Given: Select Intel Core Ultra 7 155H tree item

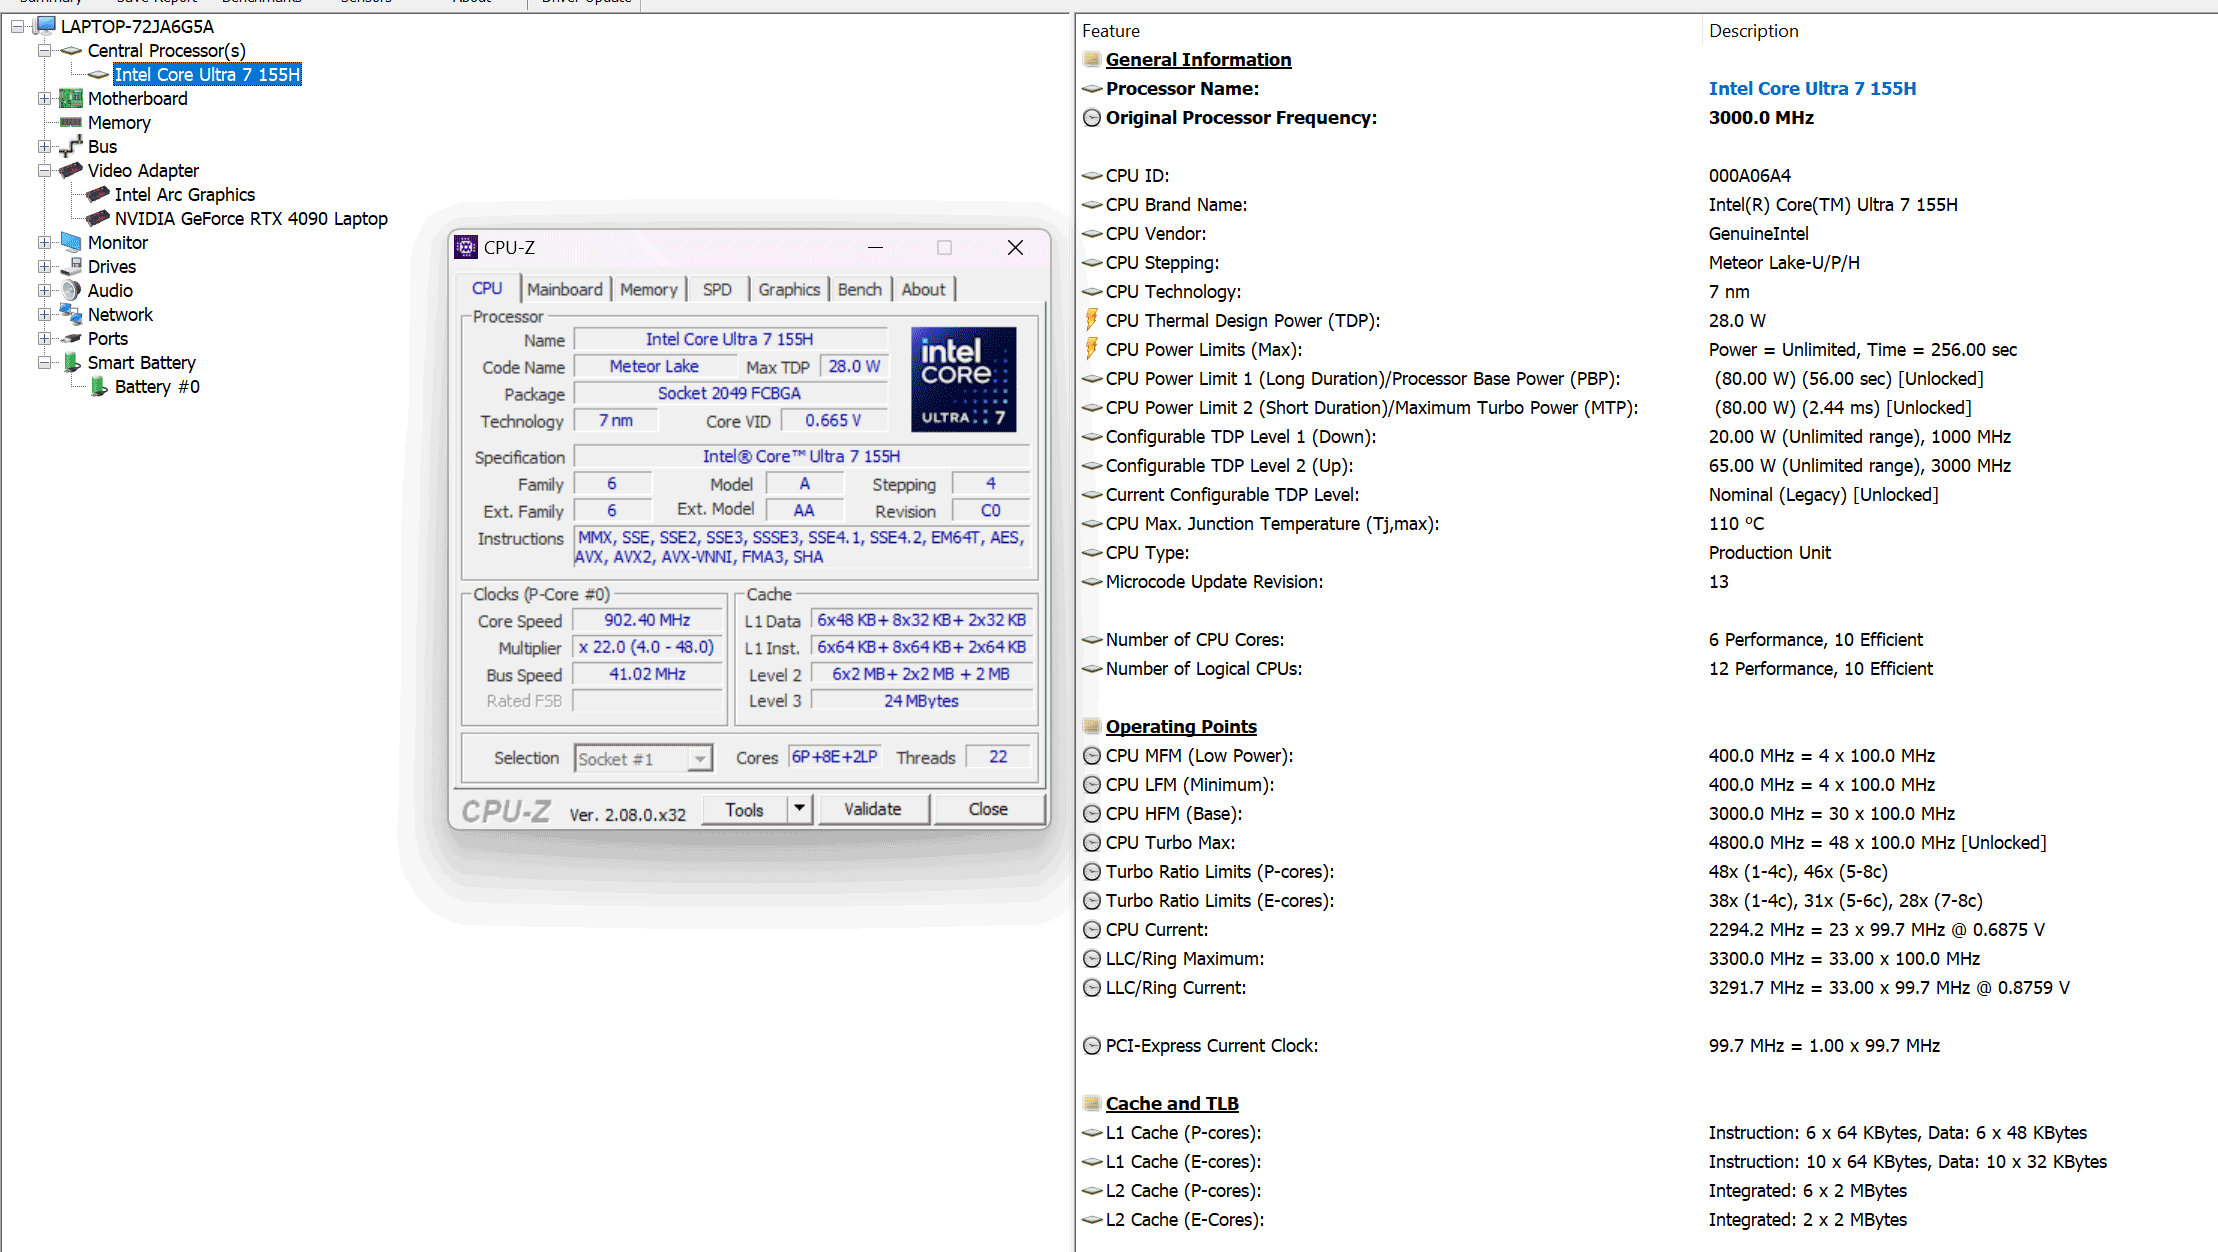Looking at the screenshot, I should (207, 74).
